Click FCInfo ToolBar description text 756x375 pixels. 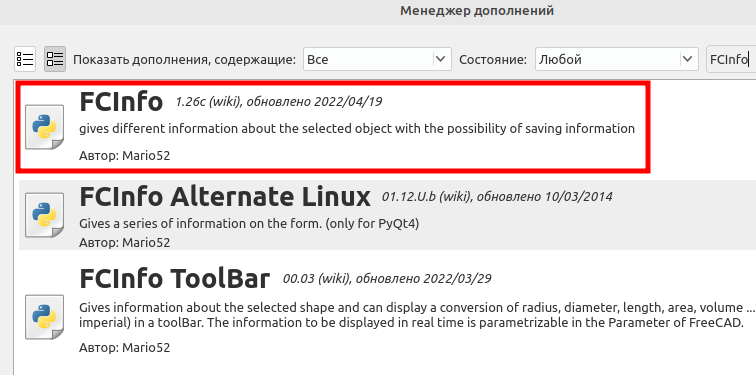click(x=417, y=315)
